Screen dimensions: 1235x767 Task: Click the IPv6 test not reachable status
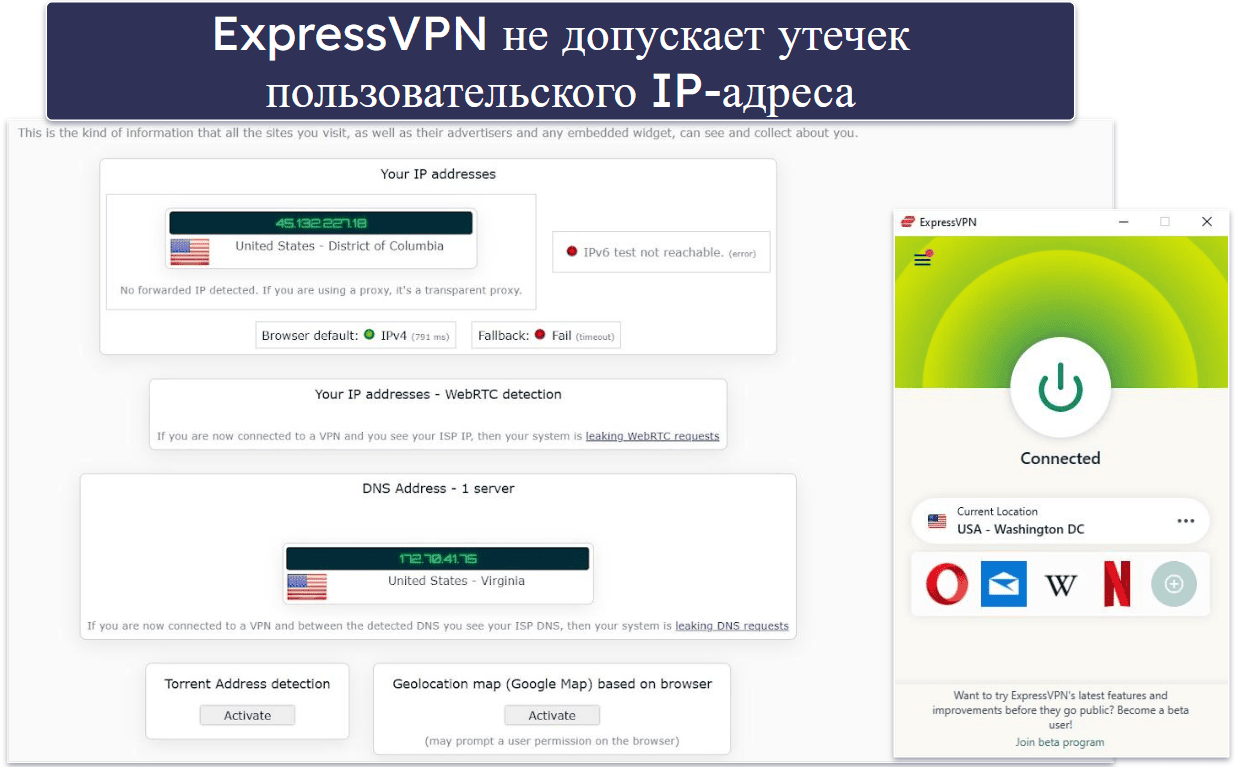point(661,253)
